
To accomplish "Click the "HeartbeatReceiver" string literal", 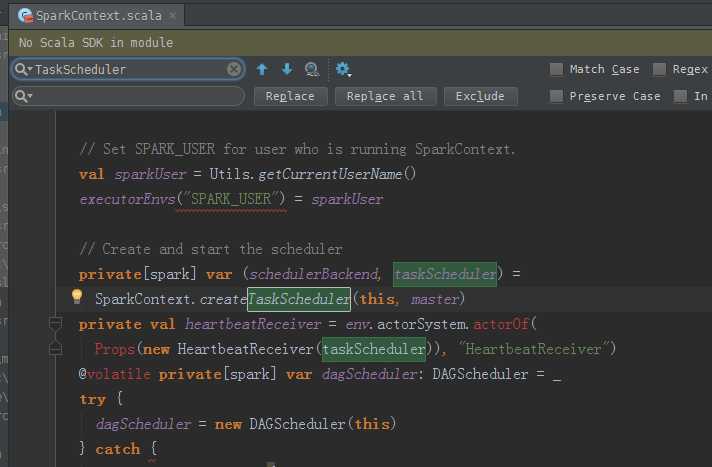I will (x=533, y=349).
